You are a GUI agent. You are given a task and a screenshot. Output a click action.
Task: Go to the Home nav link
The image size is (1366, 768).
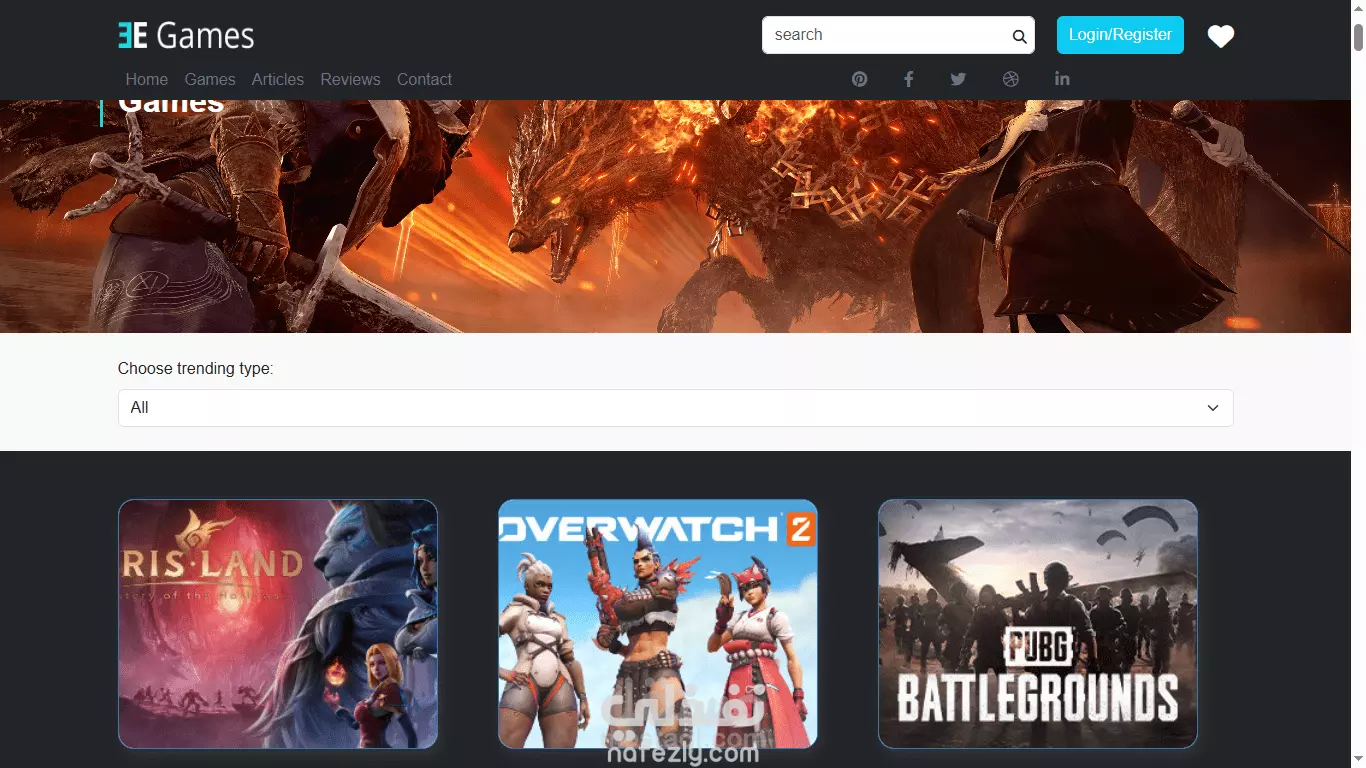coord(147,79)
